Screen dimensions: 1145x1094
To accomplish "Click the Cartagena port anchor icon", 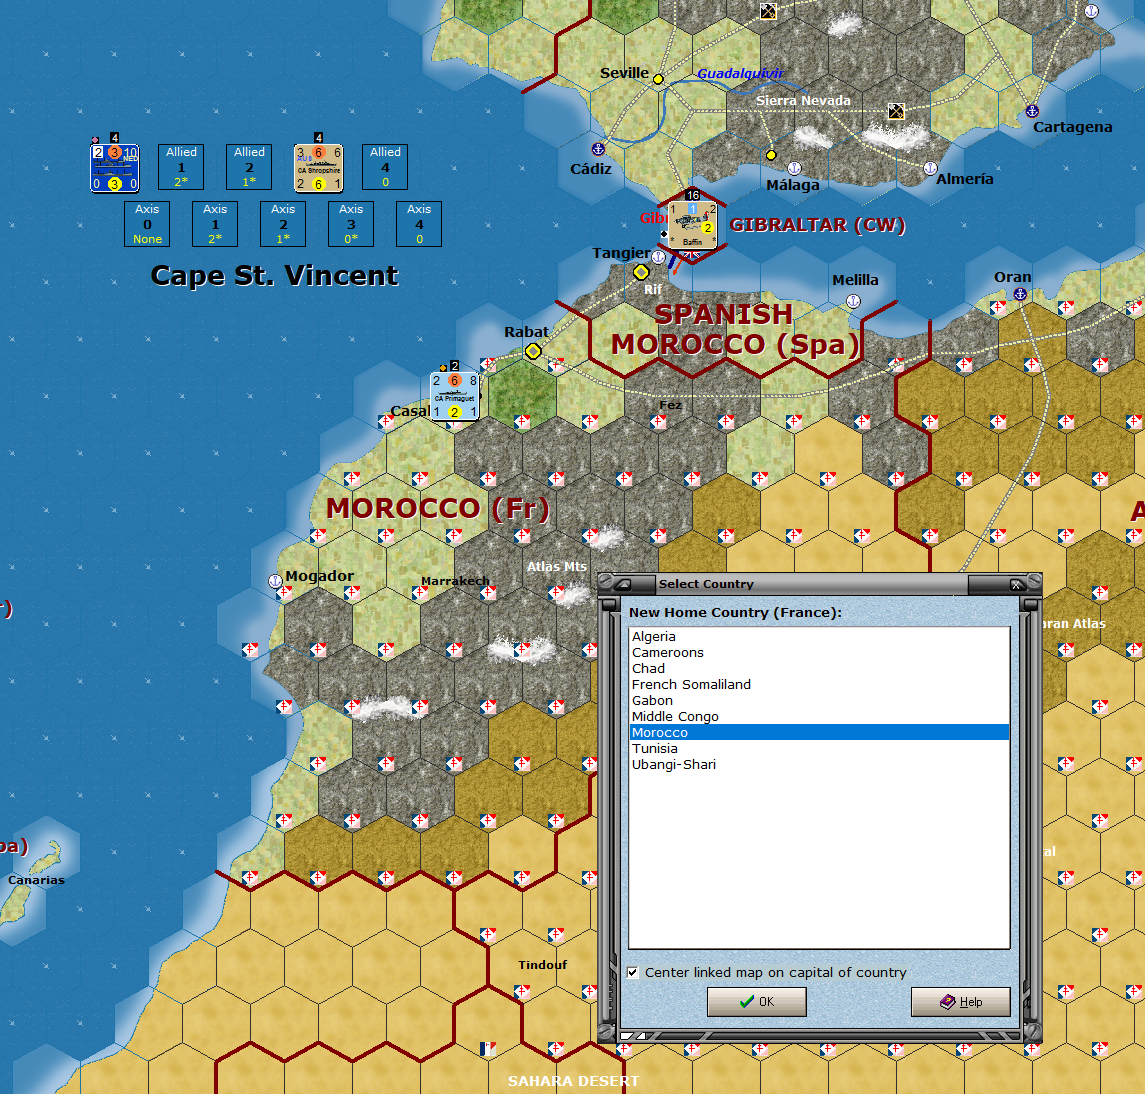I will point(1032,111).
